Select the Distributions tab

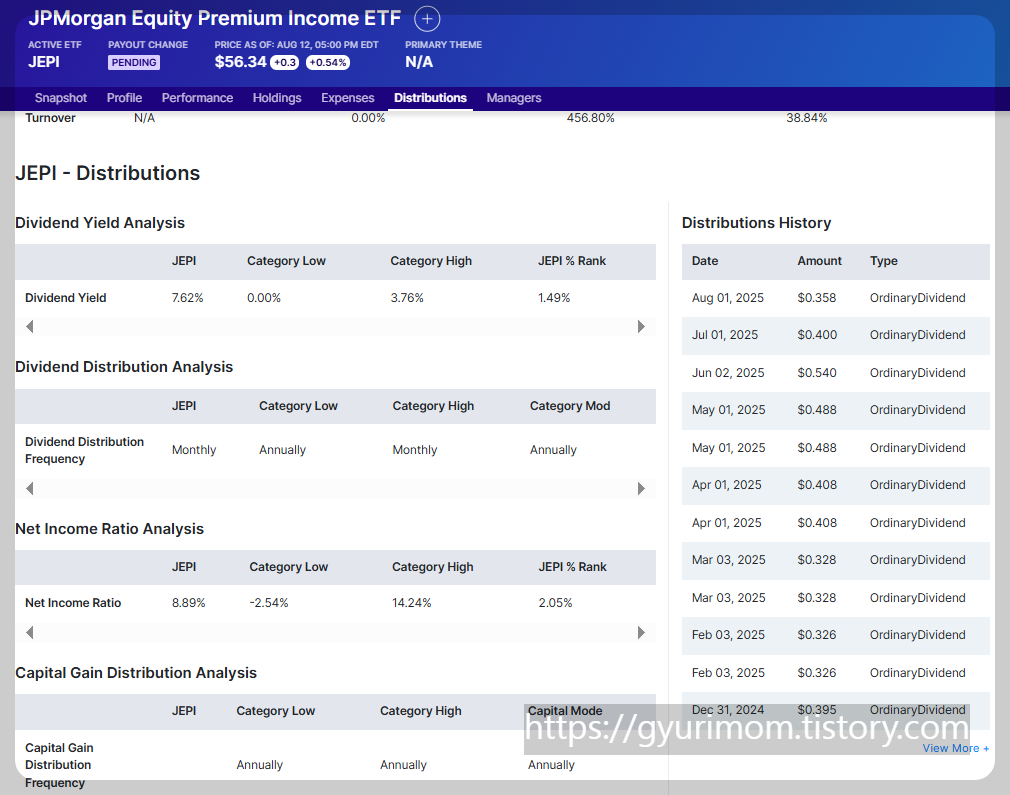tap(430, 98)
